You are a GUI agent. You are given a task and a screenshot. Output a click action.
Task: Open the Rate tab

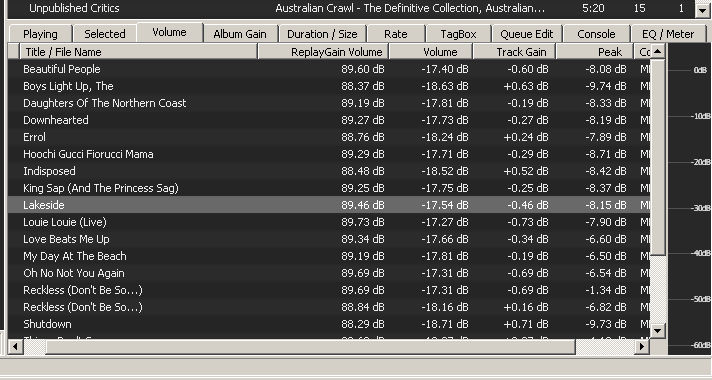pyautogui.click(x=396, y=34)
